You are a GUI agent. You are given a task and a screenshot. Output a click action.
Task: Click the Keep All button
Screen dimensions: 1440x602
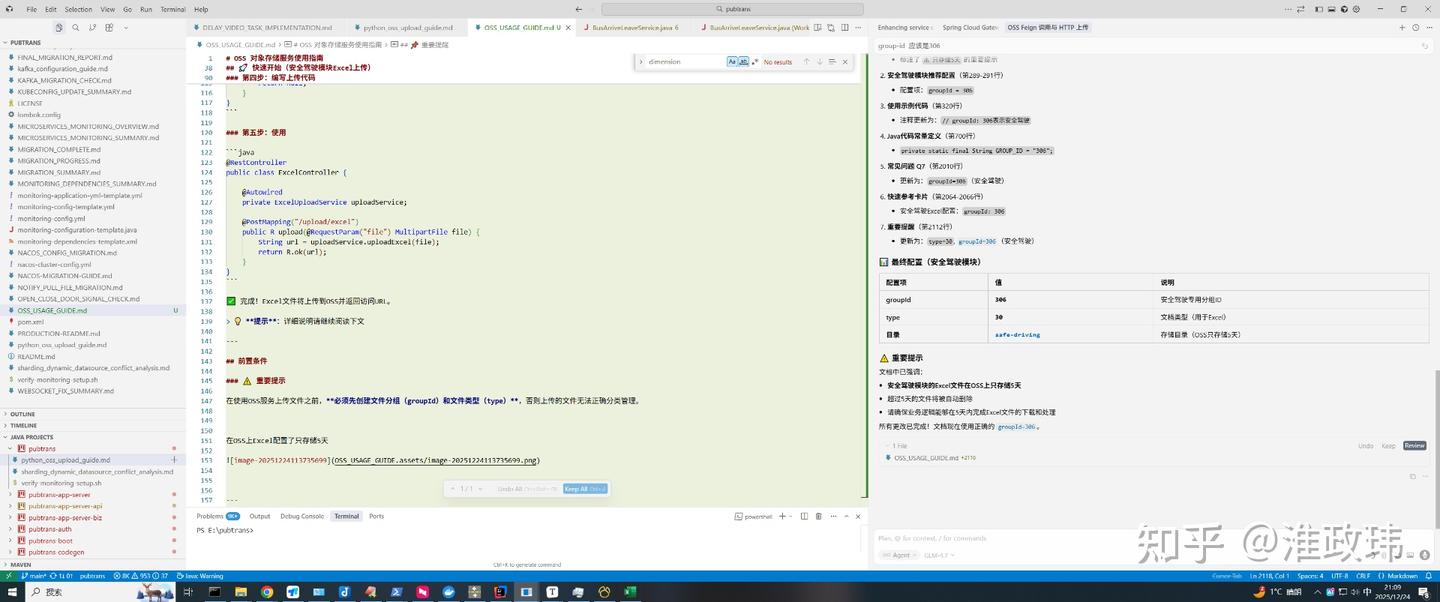coord(584,489)
